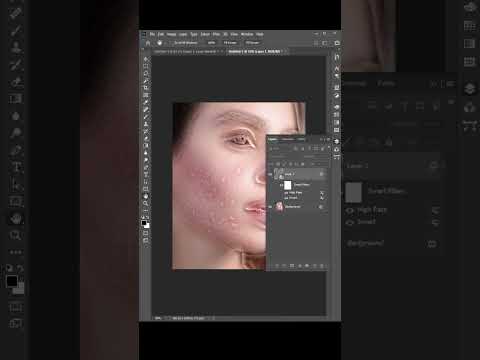Image resolution: width=480 pixels, height=360 pixels.
Task: Select the Eyedropper tool
Action: 146,102
